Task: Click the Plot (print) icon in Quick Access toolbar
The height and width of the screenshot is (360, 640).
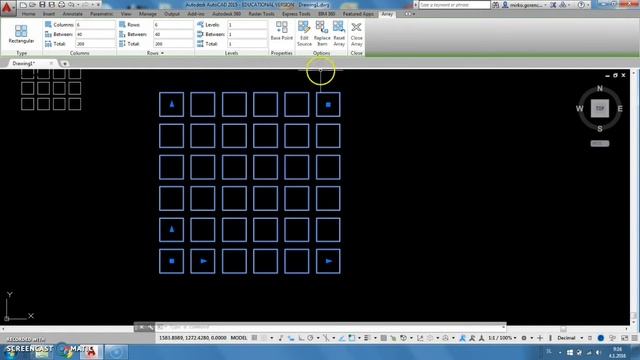Action: (61, 4)
